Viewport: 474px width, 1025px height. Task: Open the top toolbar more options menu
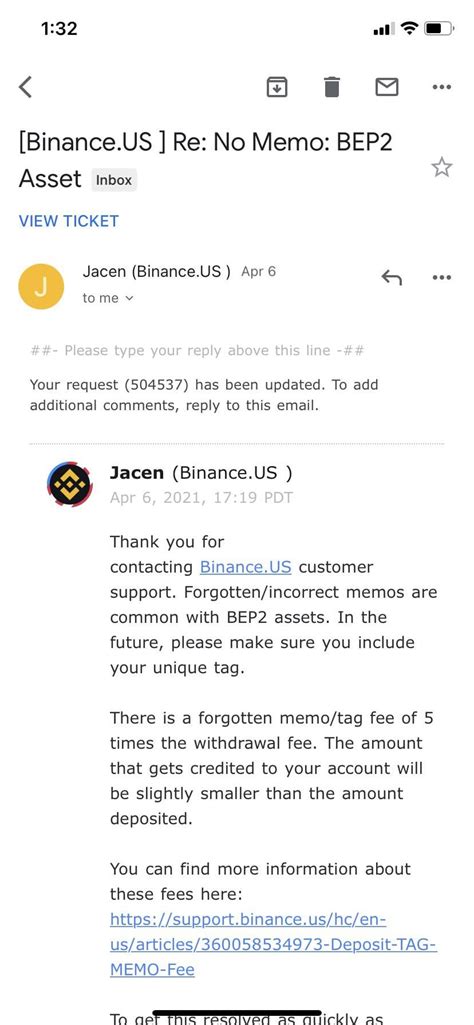[x=442, y=87]
